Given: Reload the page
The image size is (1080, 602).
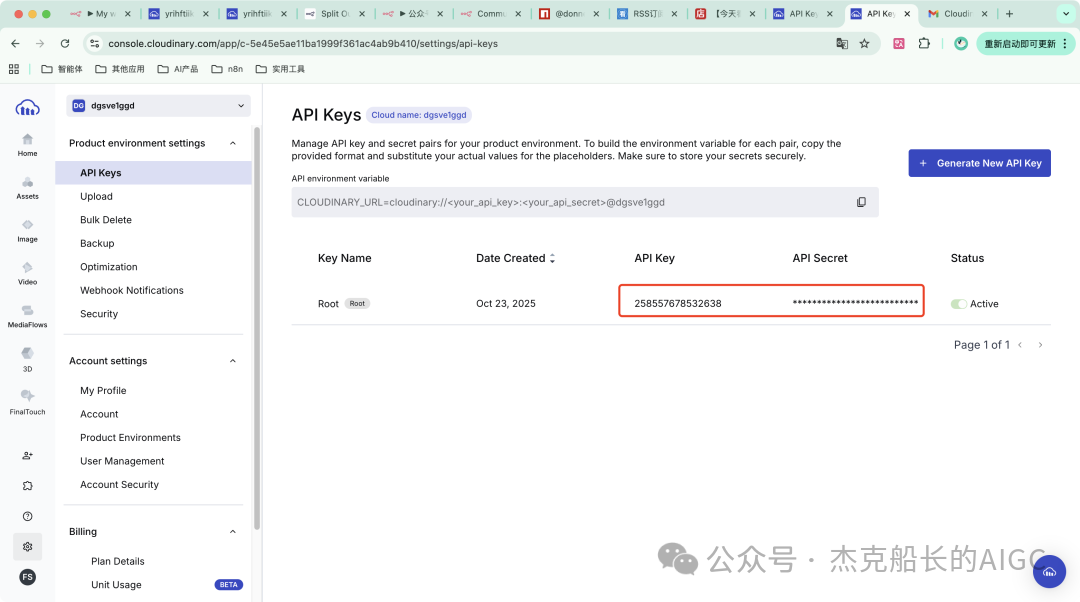Looking at the screenshot, I should (65, 43).
